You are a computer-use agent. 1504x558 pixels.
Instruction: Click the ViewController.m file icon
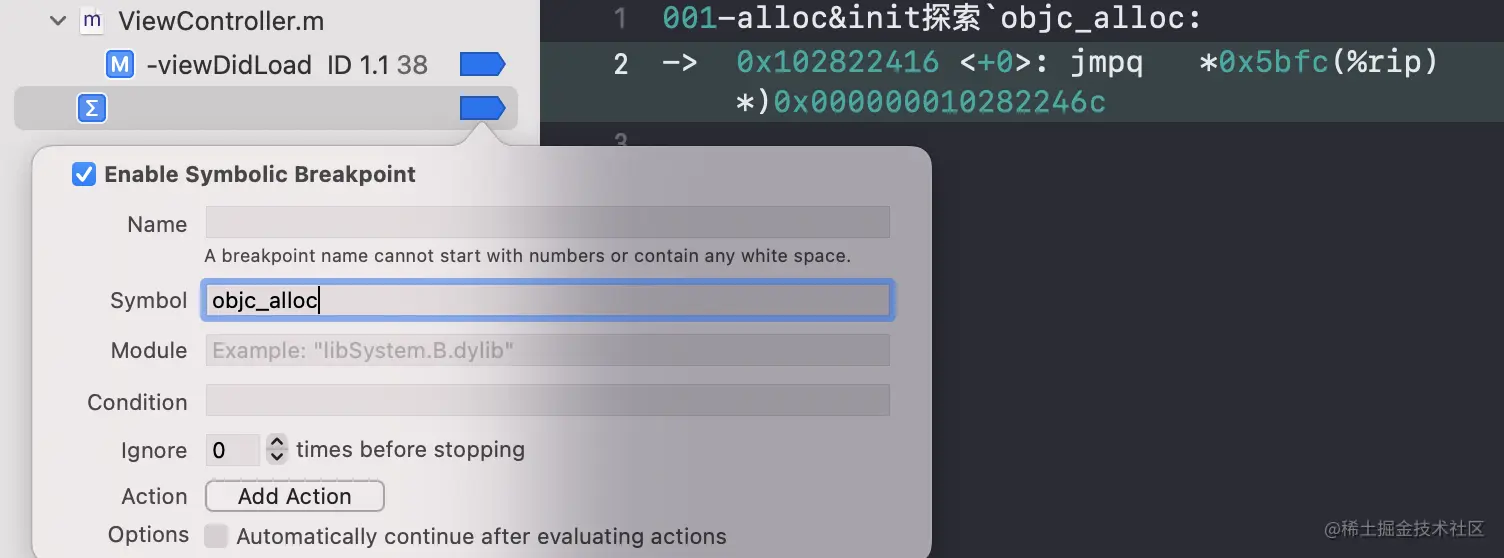[x=92, y=20]
